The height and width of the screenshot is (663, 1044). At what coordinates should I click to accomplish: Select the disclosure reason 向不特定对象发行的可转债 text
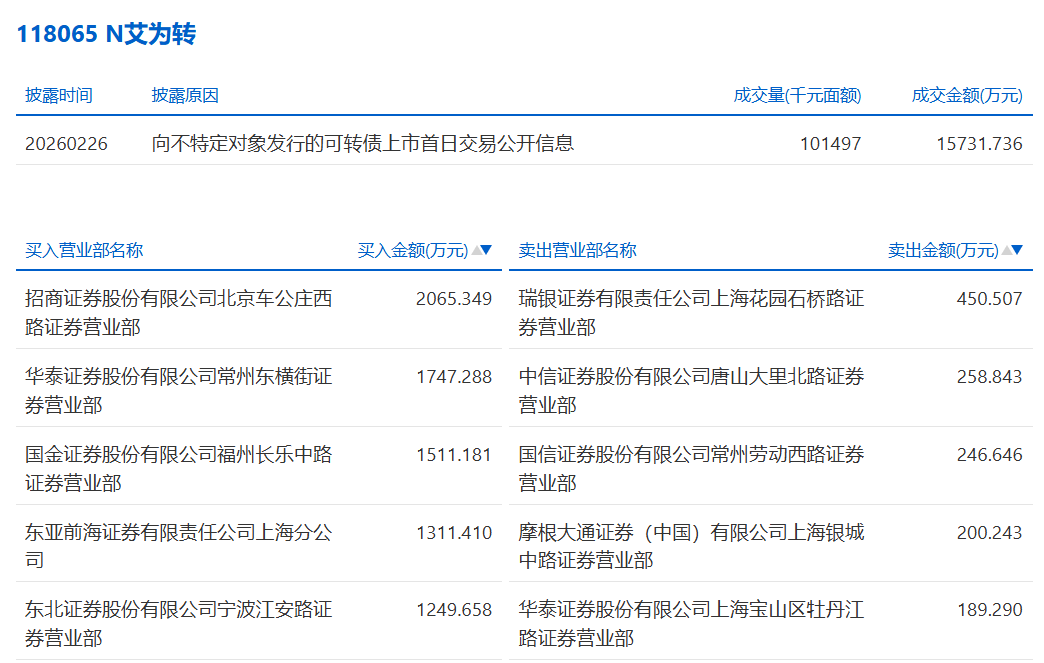pyautogui.click(x=362, y=144)
